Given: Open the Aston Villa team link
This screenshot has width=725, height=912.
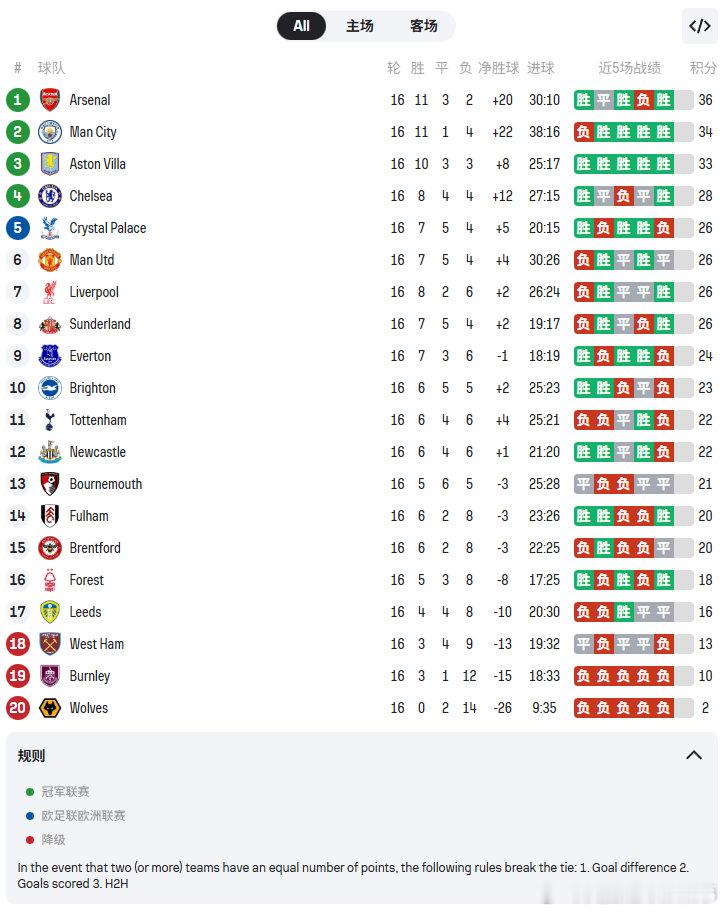Looking at the screenshot, I should [x=97, y=164].
